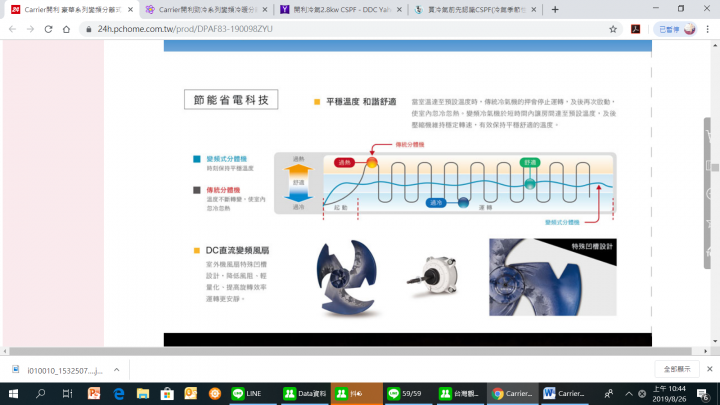The image size is (720, 405).
Task: Launch PowerPoint from the taskbar
Action: [94, 394]
